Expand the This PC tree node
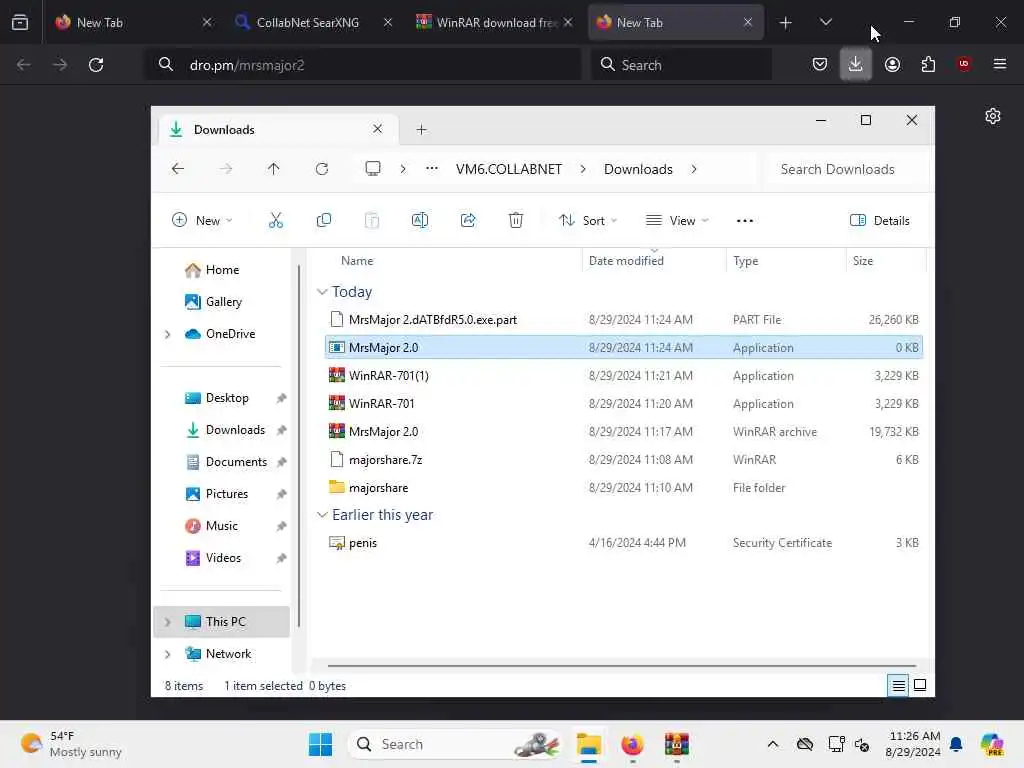 tap(167, 622)
